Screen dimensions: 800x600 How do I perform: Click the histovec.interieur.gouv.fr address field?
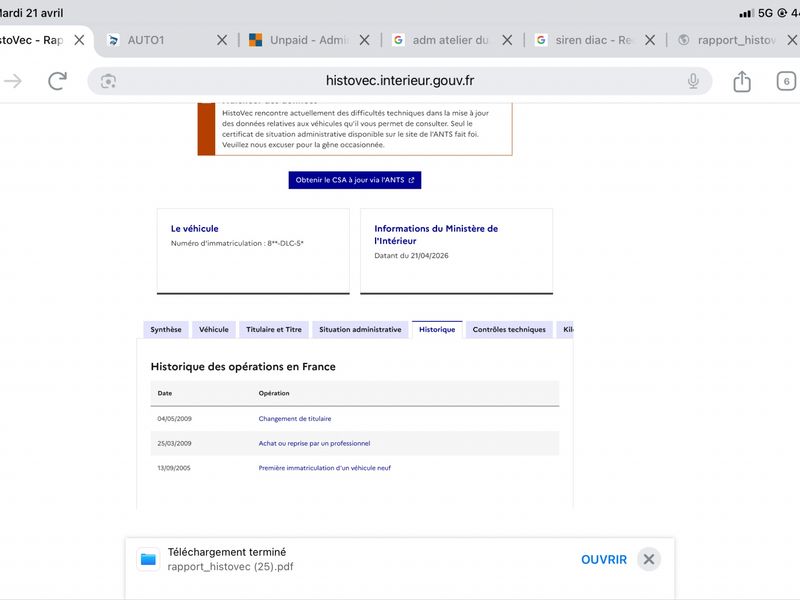point(399,81)
